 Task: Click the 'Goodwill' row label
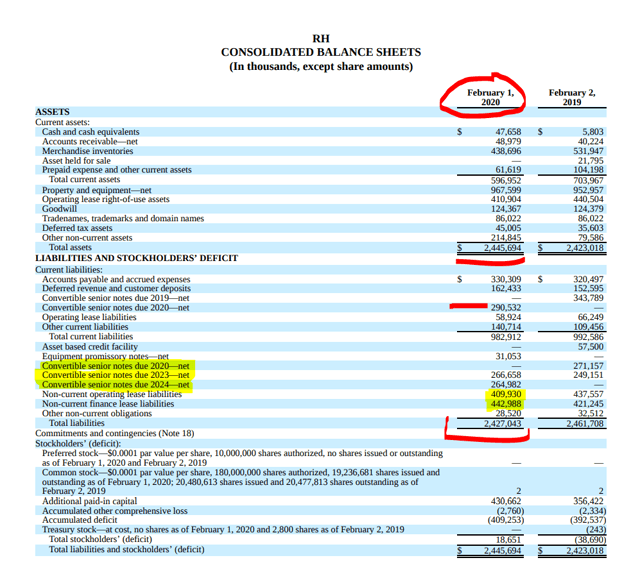(x=59, y=209)
